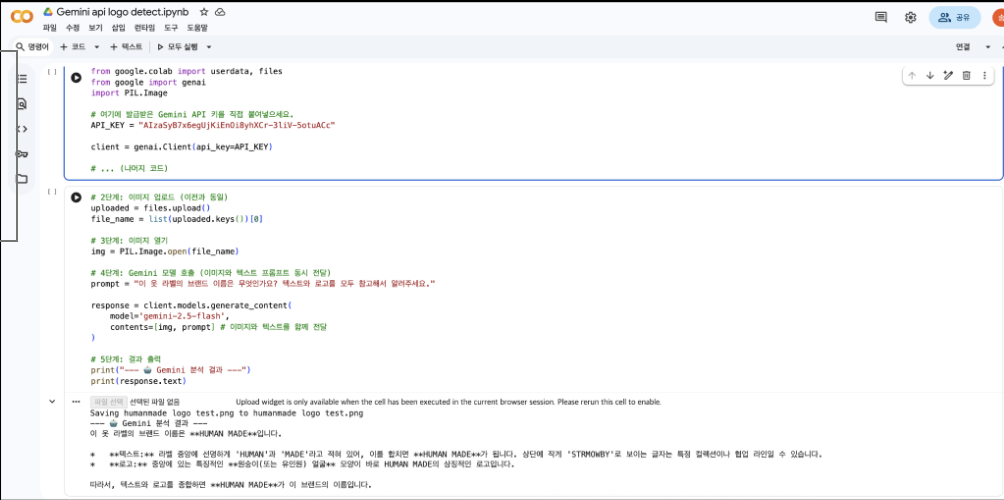Open the 삽입 menu
Viewport: 1004px width, 500px height.
(x=119, y=28)
